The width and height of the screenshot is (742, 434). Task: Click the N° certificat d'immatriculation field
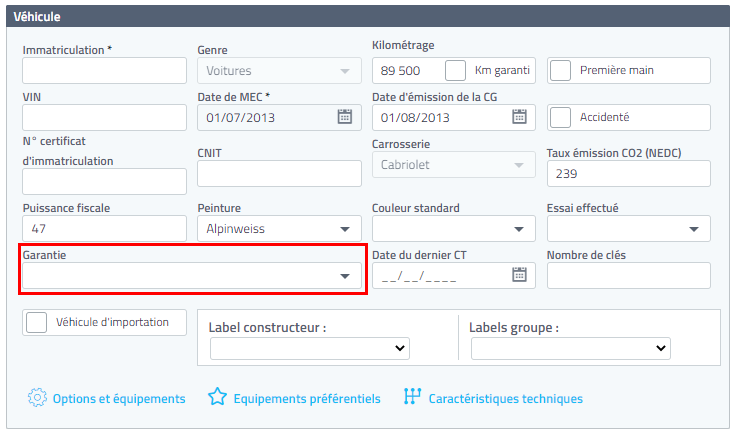104,181
